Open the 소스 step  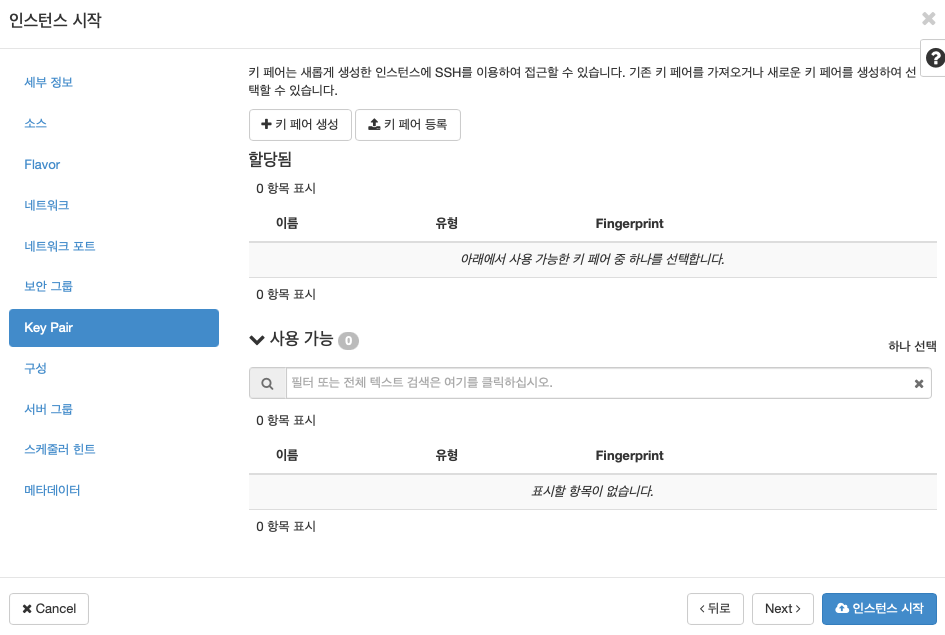click(35, 124)
